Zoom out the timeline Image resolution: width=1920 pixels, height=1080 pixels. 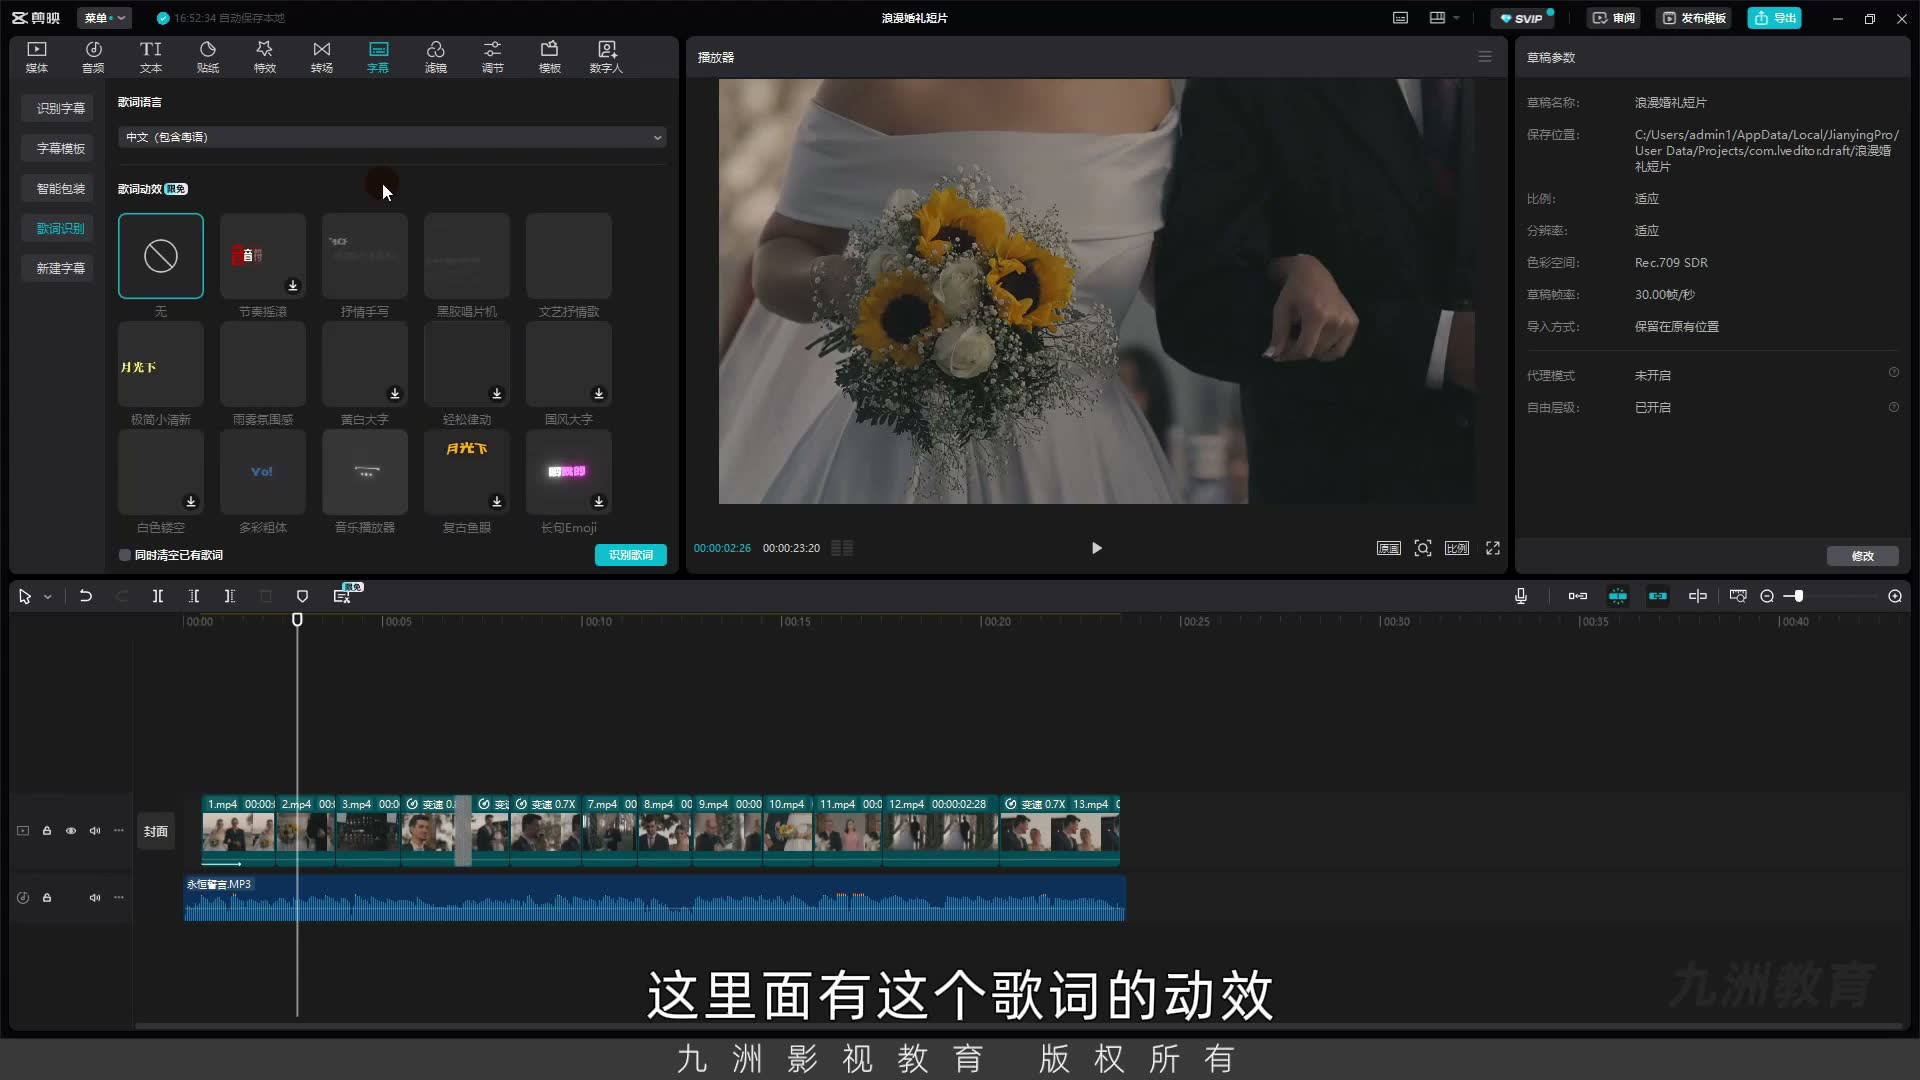coord(1767,596)
